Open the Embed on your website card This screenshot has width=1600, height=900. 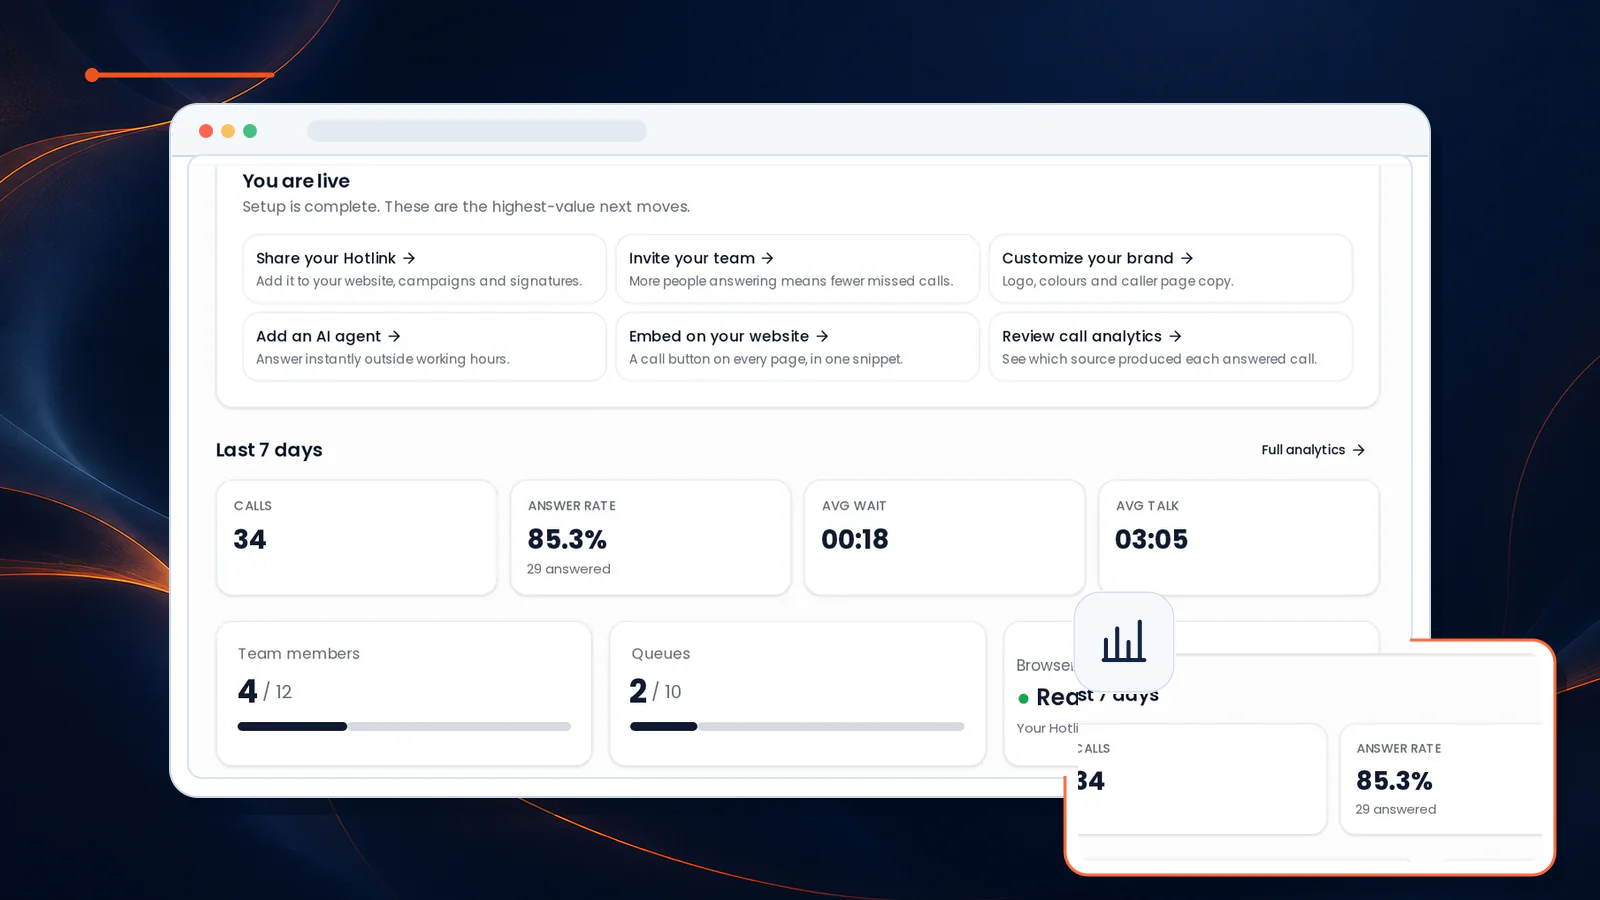tap(797, 347)
